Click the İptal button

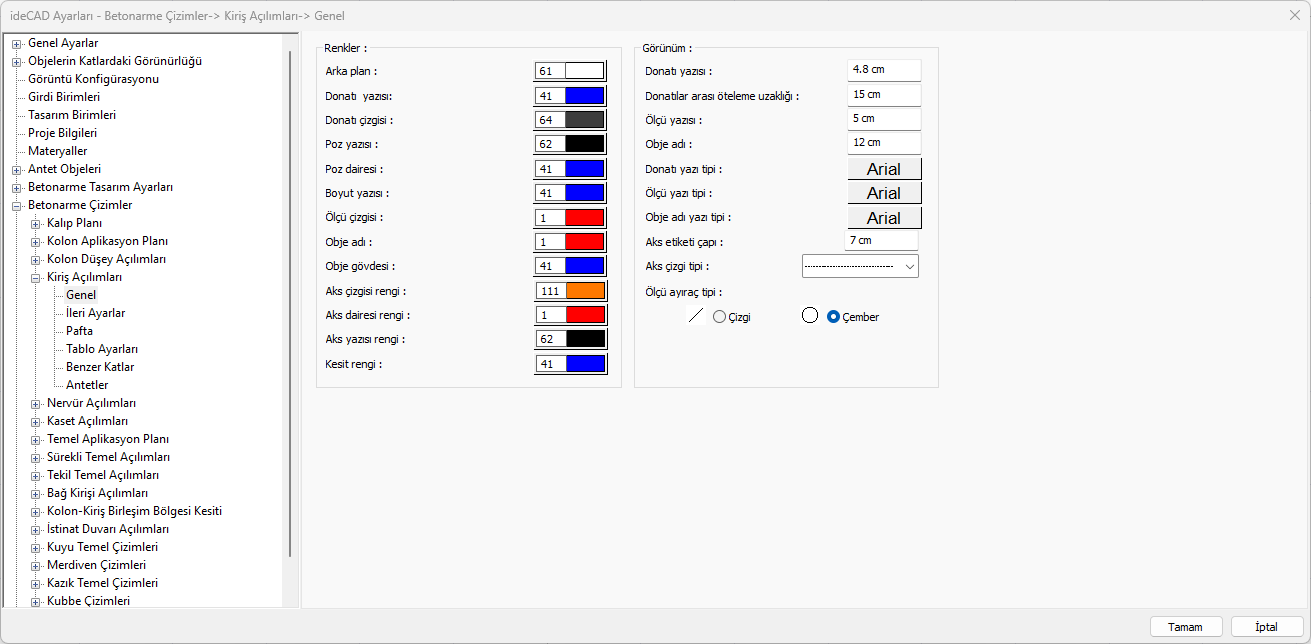point(1267,627)
